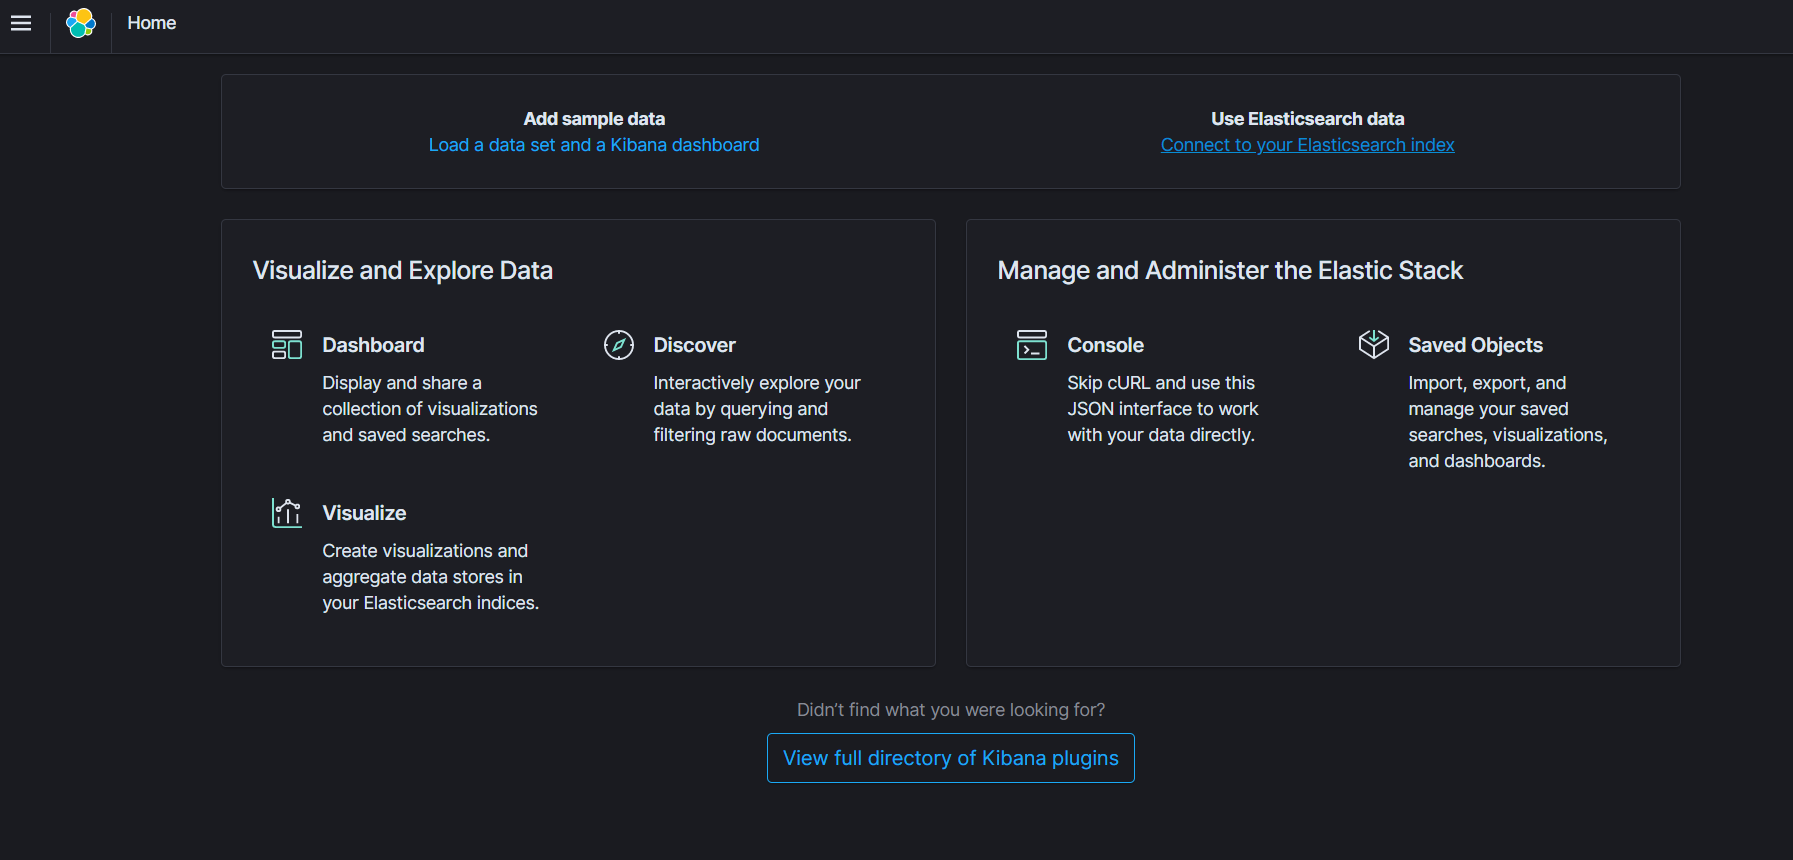Open the Console title link
This screenshot has height=860, width=1793.
click(x=1105, y=345)
